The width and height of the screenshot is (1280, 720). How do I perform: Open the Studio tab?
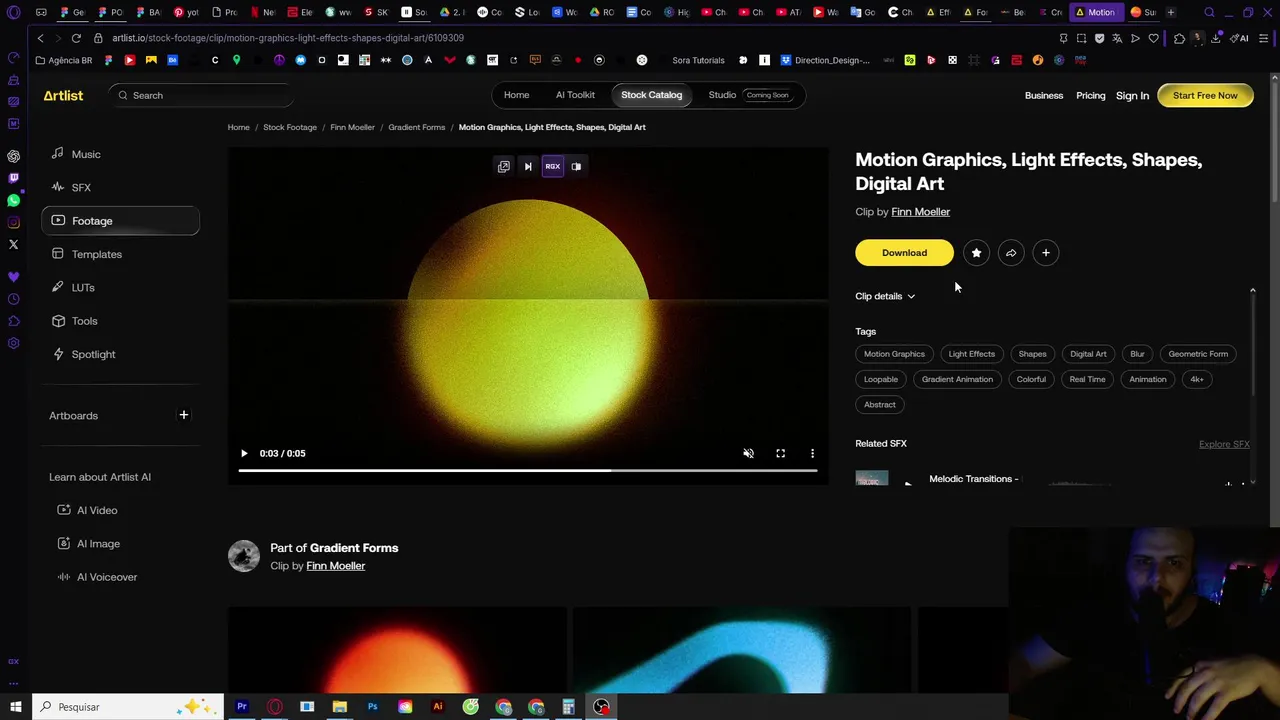point(722,95)
